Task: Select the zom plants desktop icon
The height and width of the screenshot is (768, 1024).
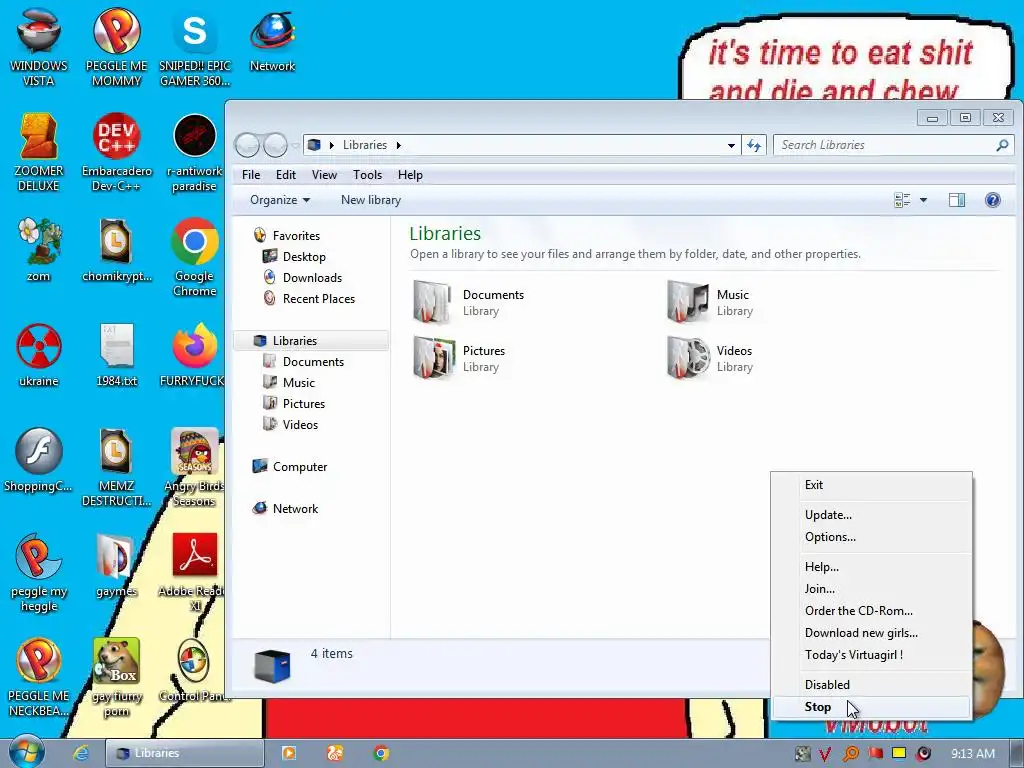Action: [39, 250]
